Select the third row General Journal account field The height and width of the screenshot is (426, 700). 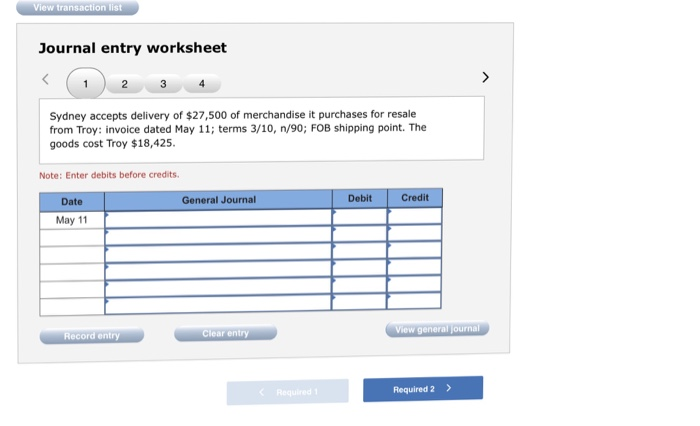coord(218,253)
